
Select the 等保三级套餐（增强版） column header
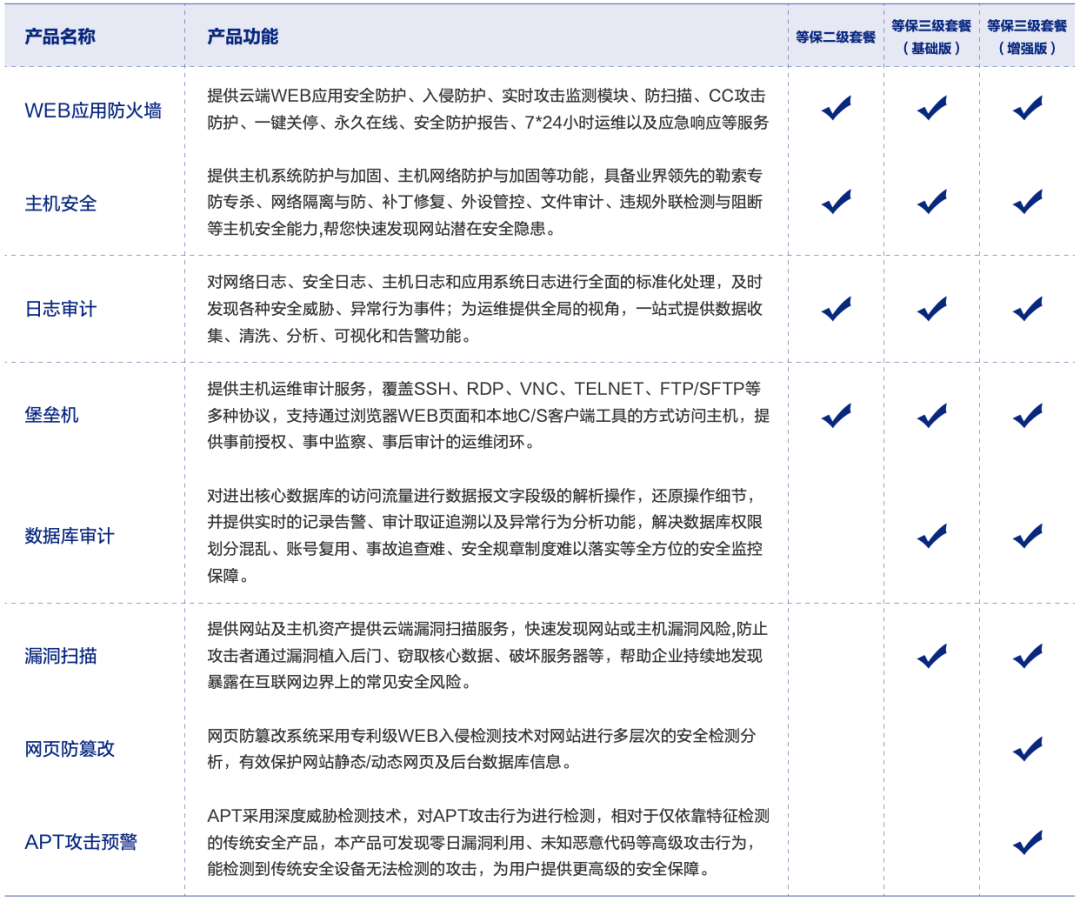1027,36
